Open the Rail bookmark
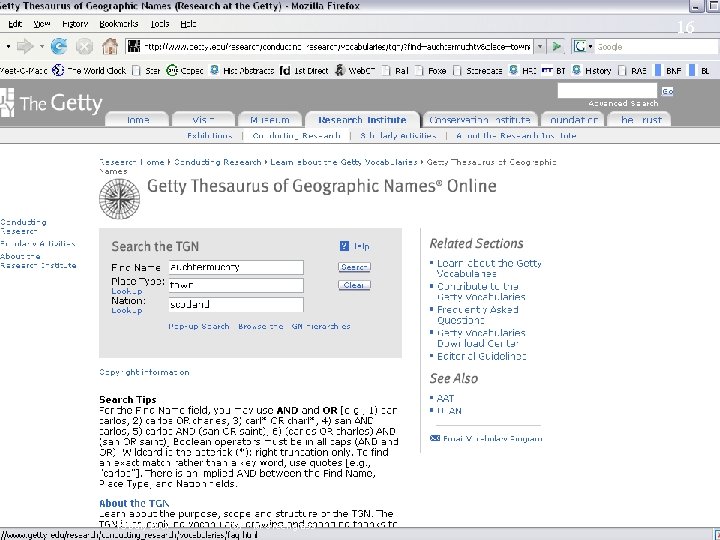The width and height of the screenshot is (720, 540). [395, 71]
